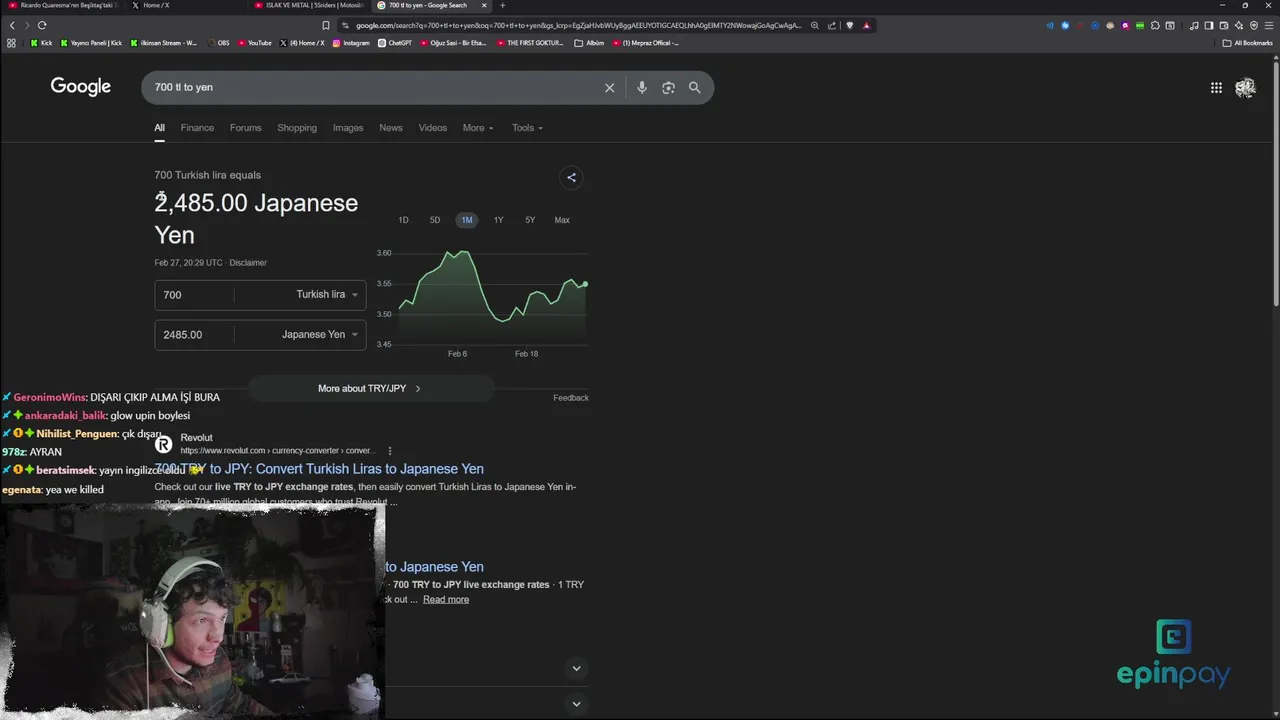Screen dimensions: 1280x720
Task: Switch to the Videos tab
Action: click(433, 128)
